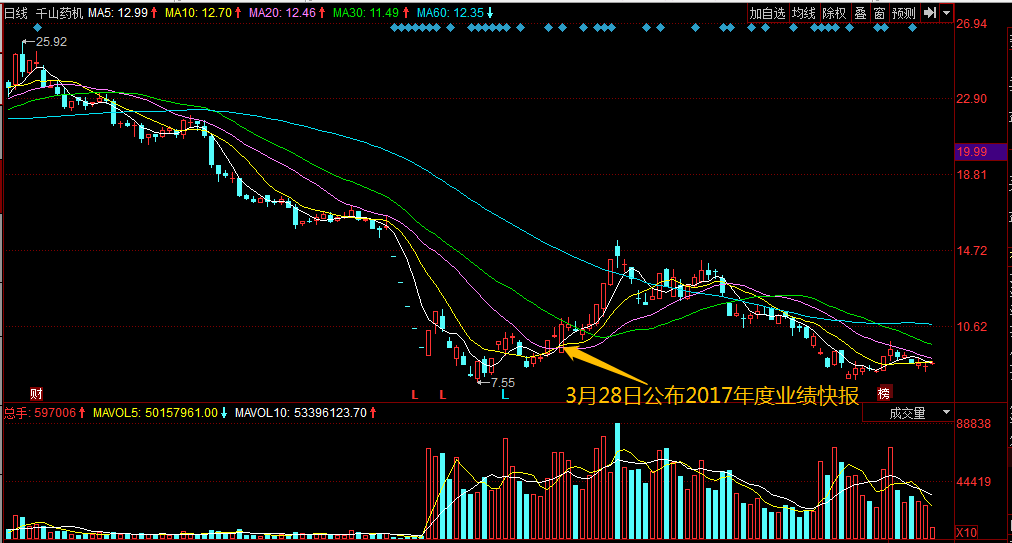Click the red 财 financial report marker
Image resolution: width=1012 pixels, height=543 pixels.
click(37, 393)
